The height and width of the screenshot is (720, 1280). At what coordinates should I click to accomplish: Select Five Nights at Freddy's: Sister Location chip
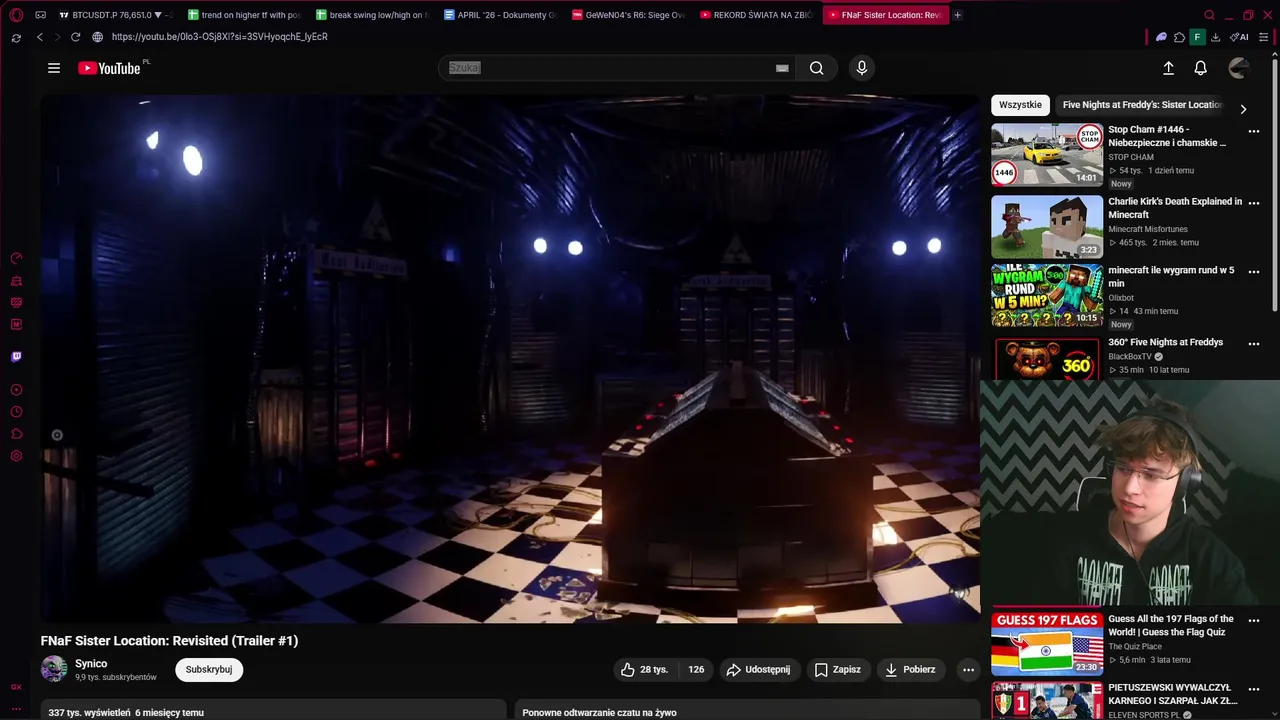pos(1142,105)
